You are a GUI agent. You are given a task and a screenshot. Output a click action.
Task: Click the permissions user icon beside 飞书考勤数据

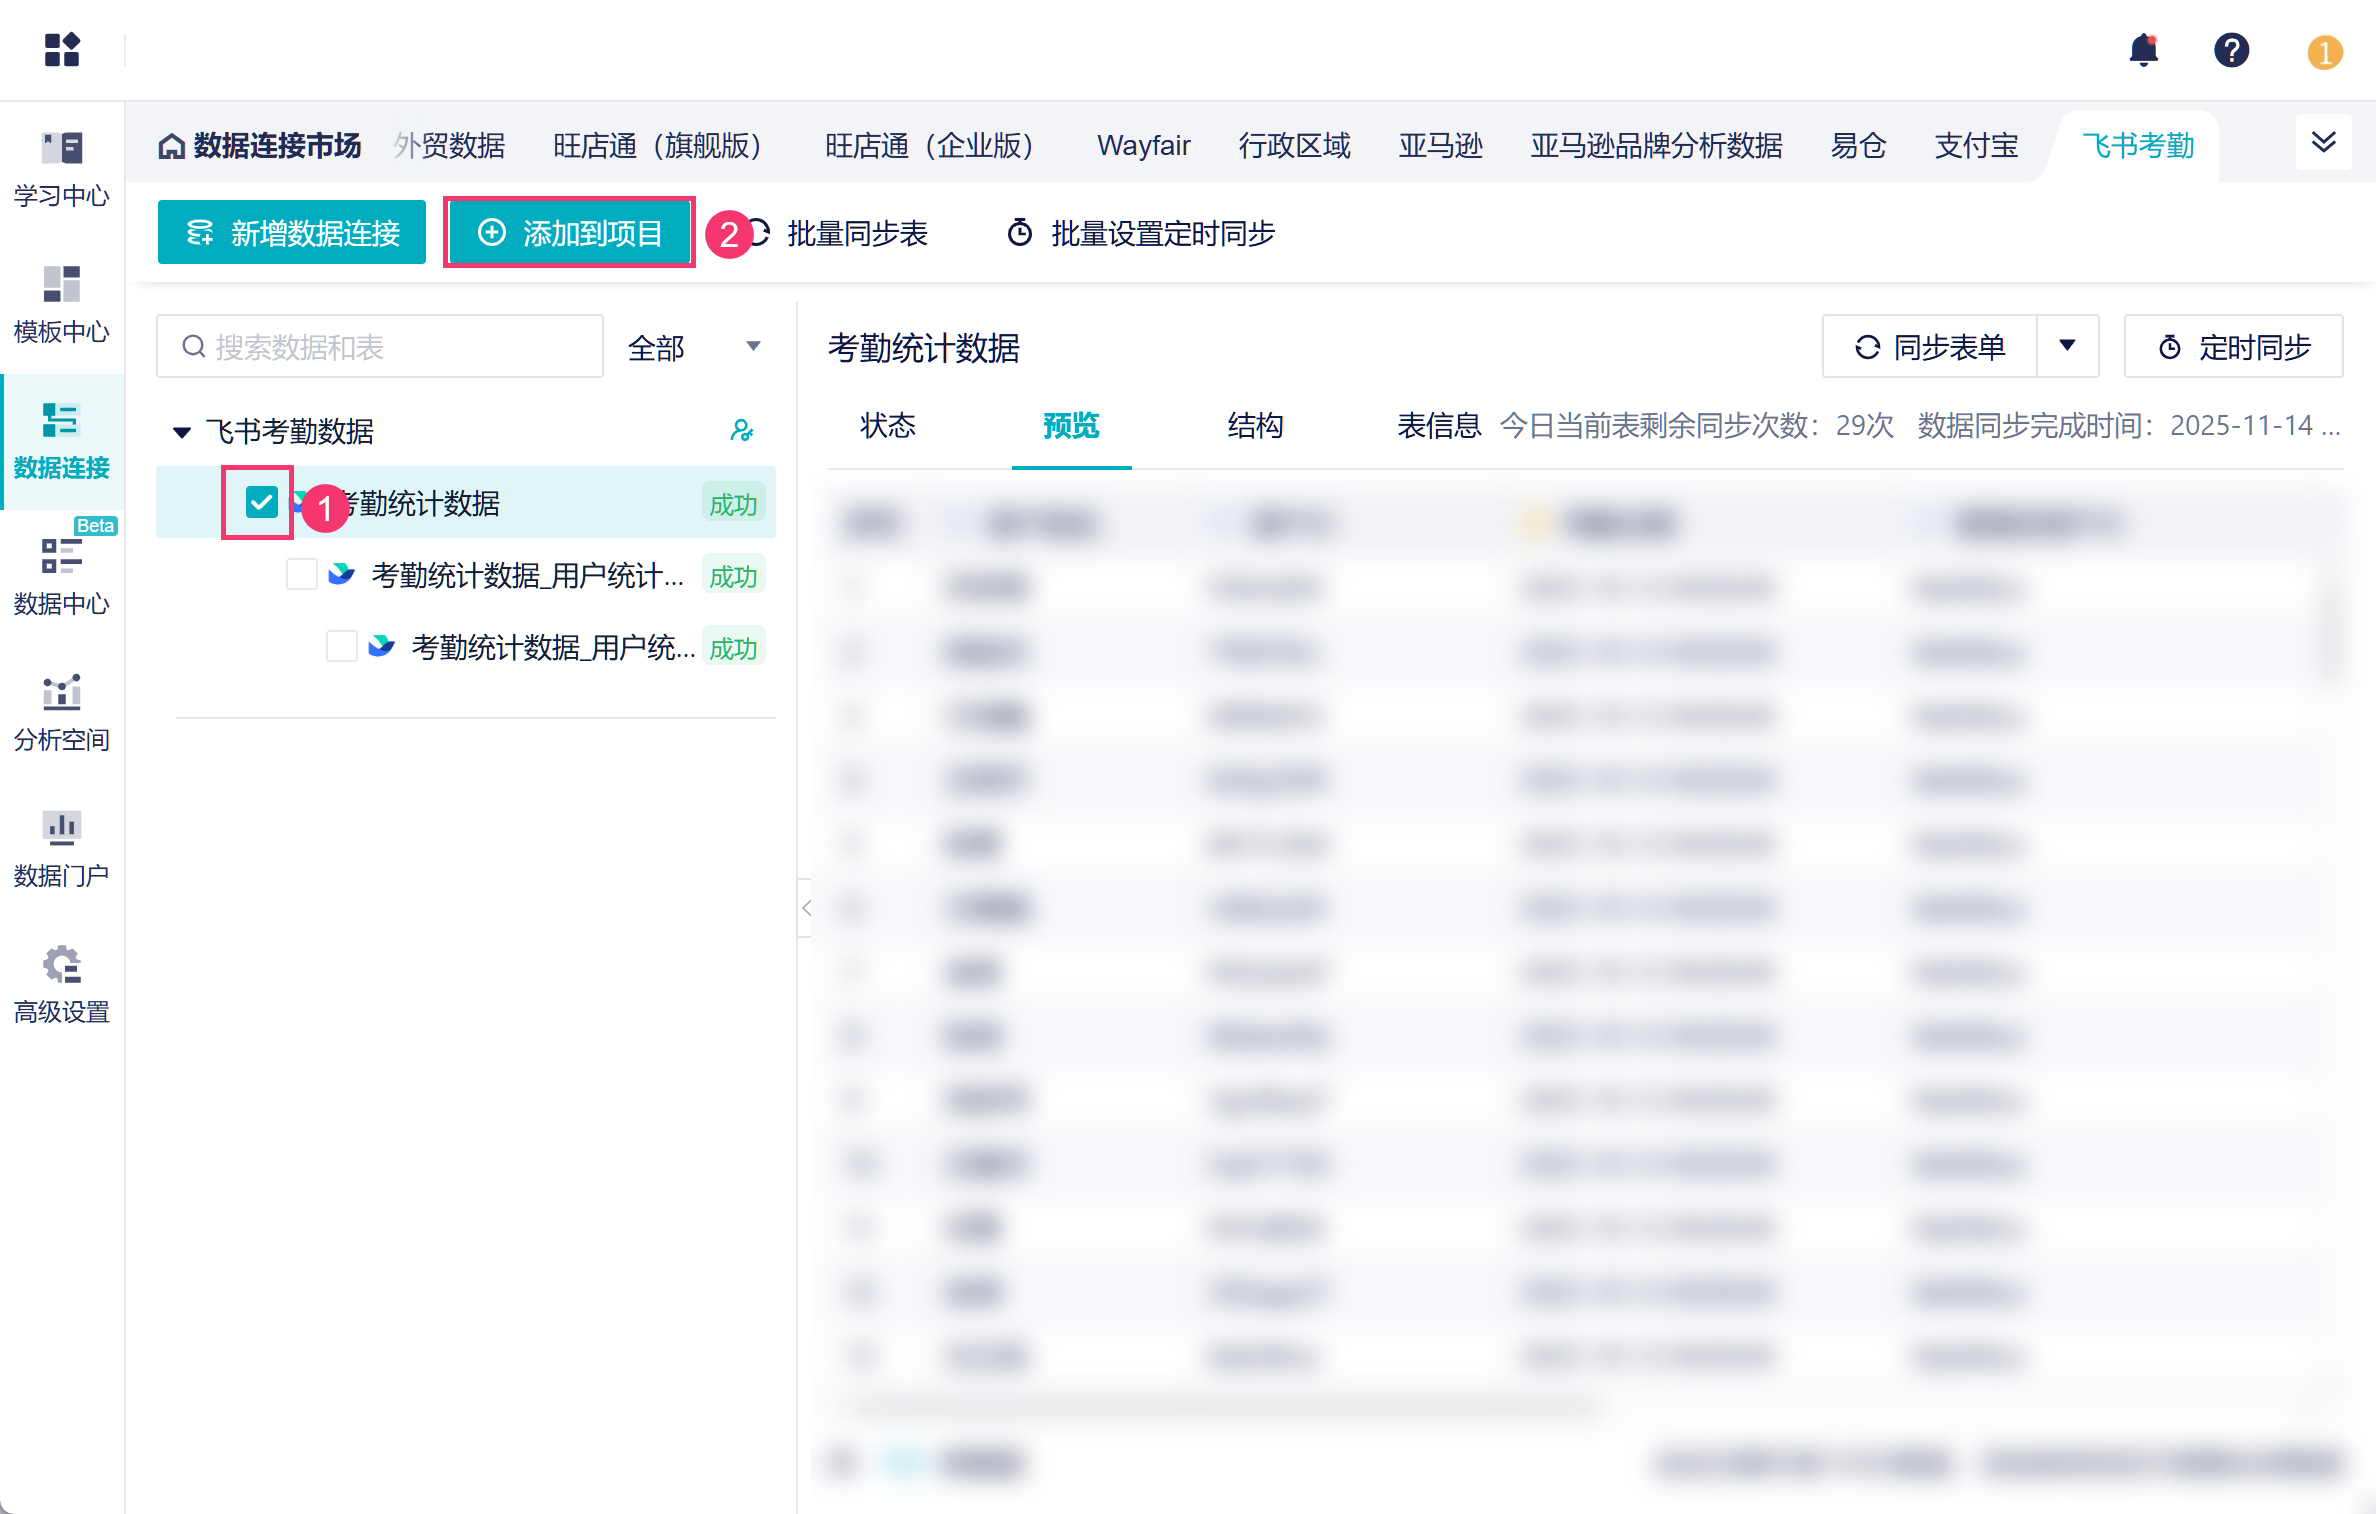coord(741,431)
